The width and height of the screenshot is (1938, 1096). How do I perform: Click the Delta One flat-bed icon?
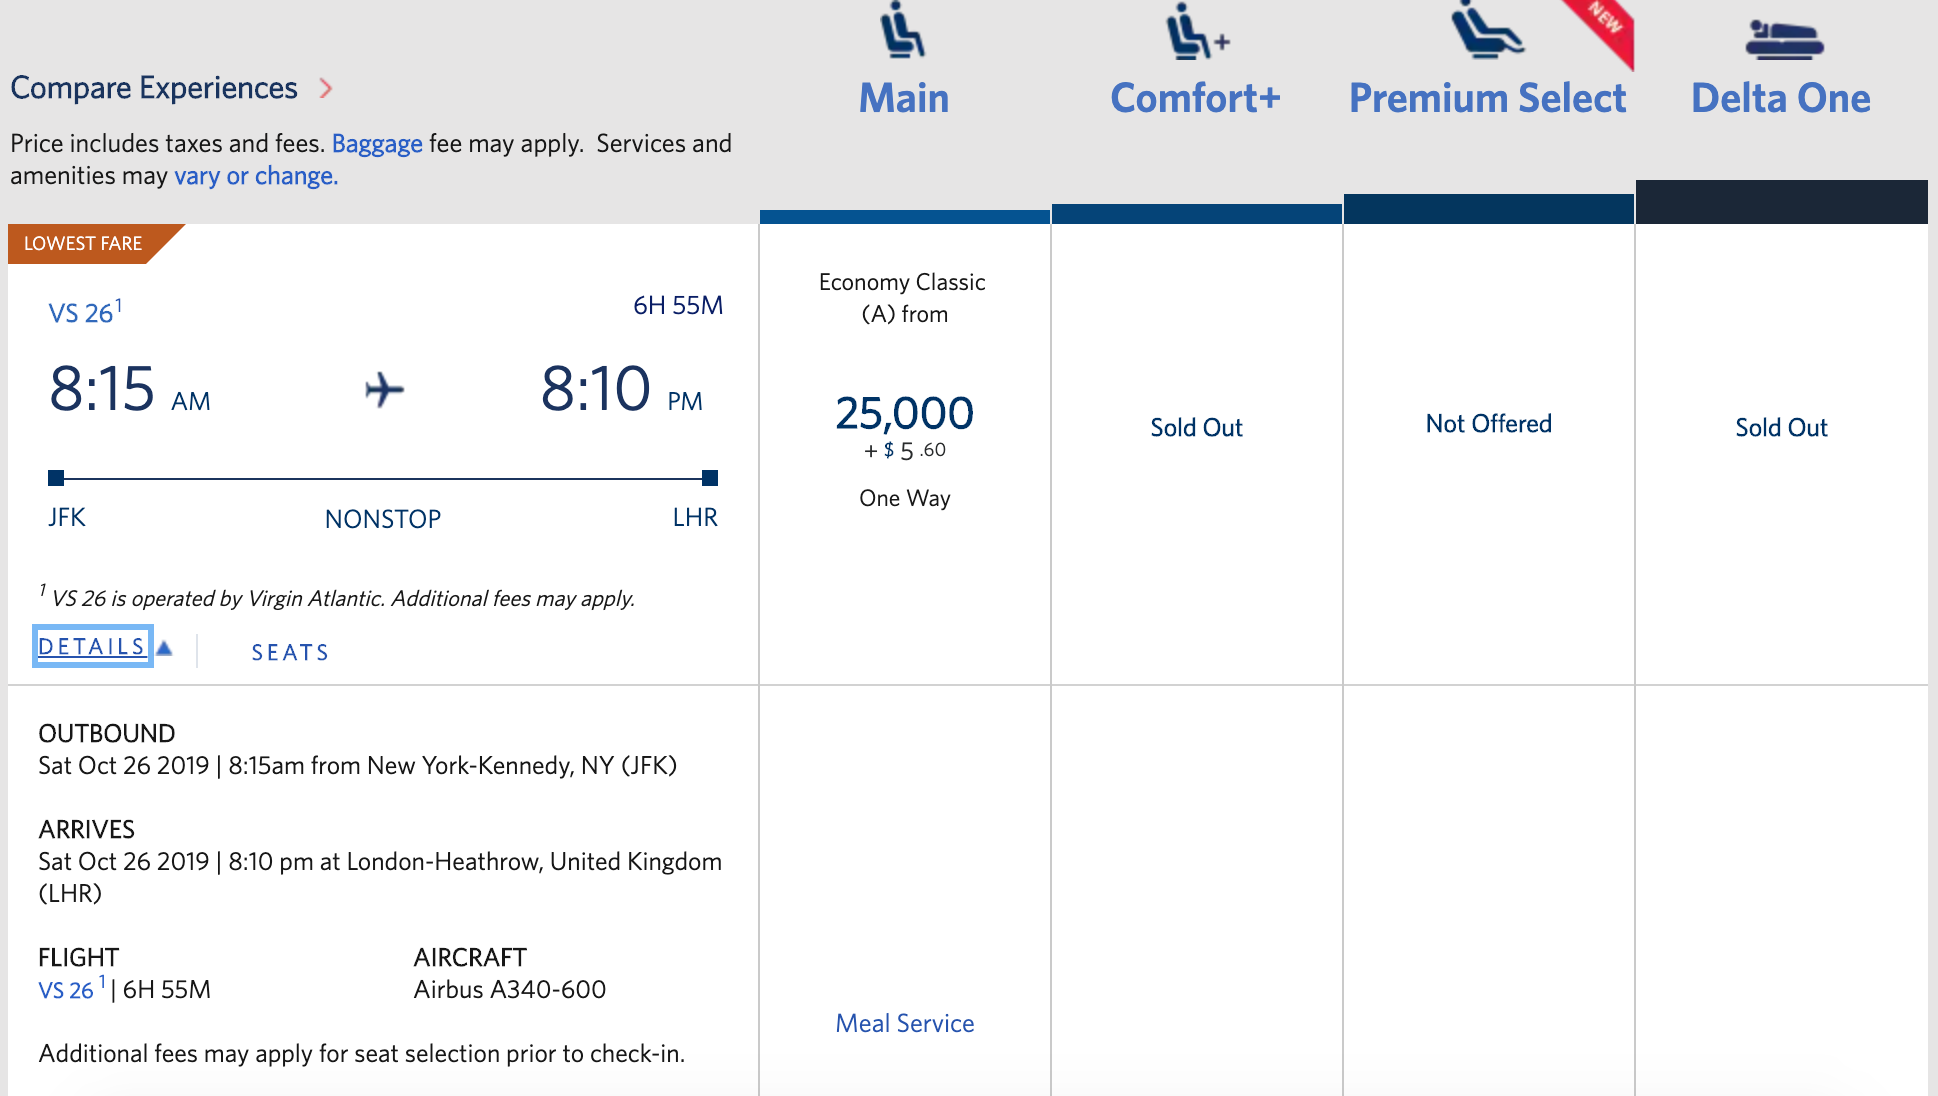coord(1783,40)
